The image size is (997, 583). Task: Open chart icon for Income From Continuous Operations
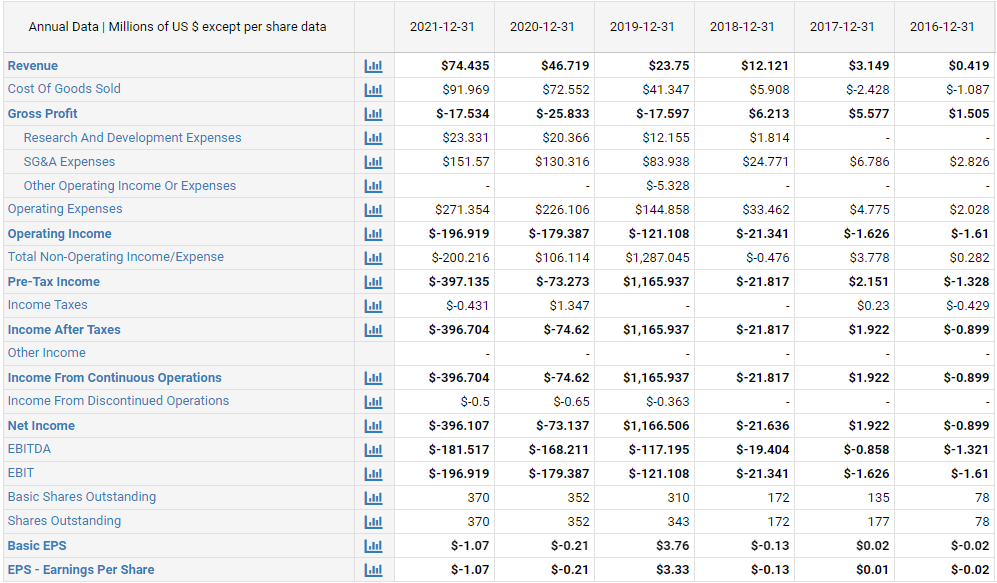(373, 378)
